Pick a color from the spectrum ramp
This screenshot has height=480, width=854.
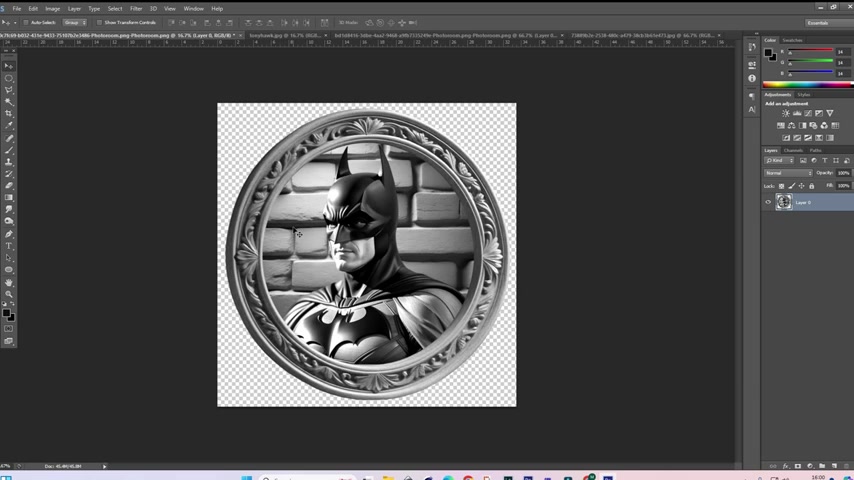click(808, 84)
